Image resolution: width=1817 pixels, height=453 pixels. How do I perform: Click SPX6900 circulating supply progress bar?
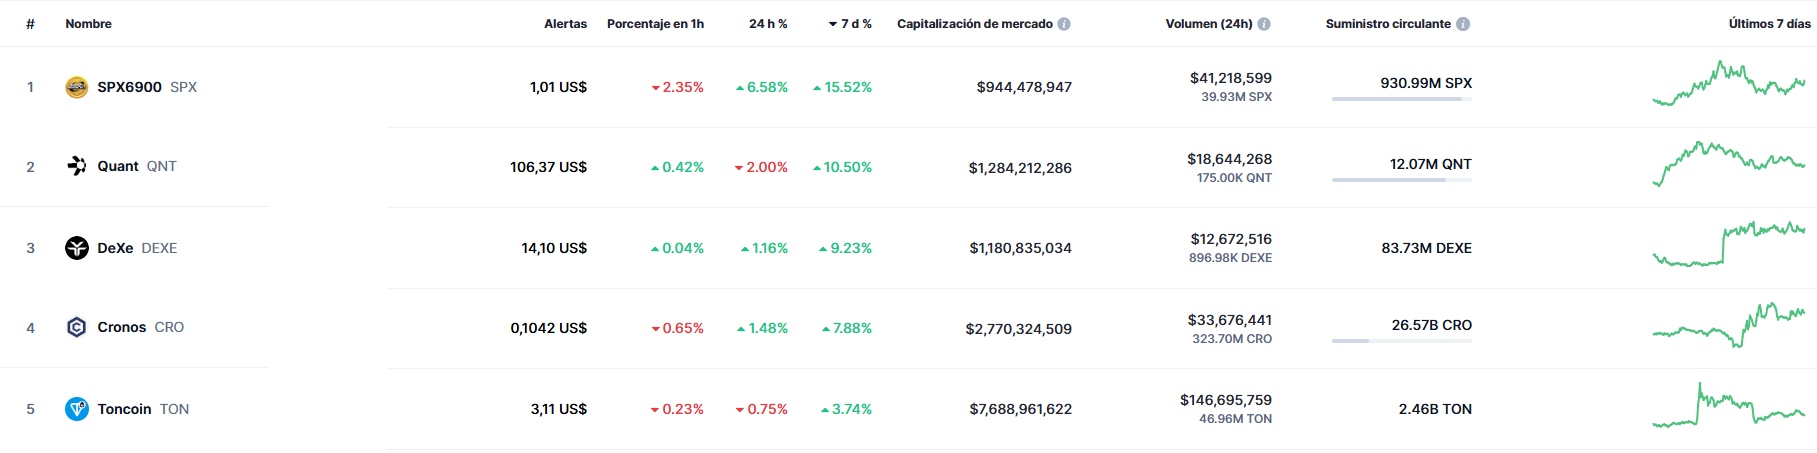pos(1401,99)
